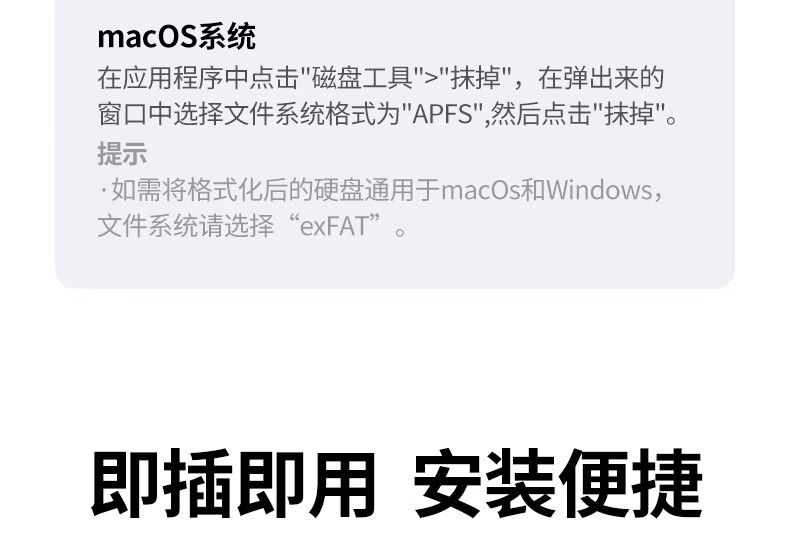The image size is (790, 556).
Task: Click the 应用程序 words in first line
Action: pyautogui.click(x=173, y=78)
